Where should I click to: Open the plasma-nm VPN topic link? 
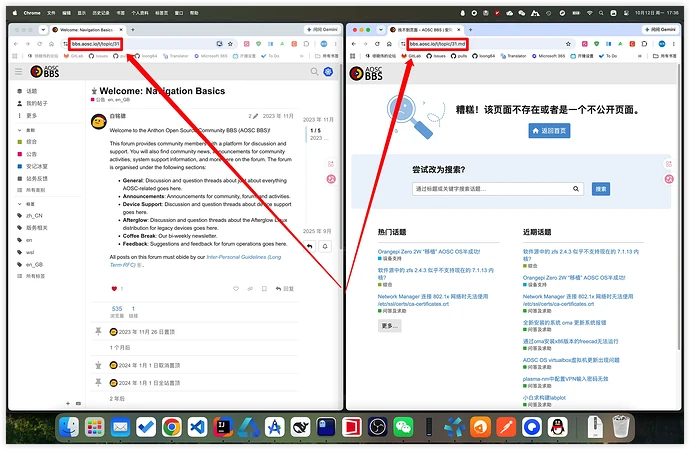point(565,379)
